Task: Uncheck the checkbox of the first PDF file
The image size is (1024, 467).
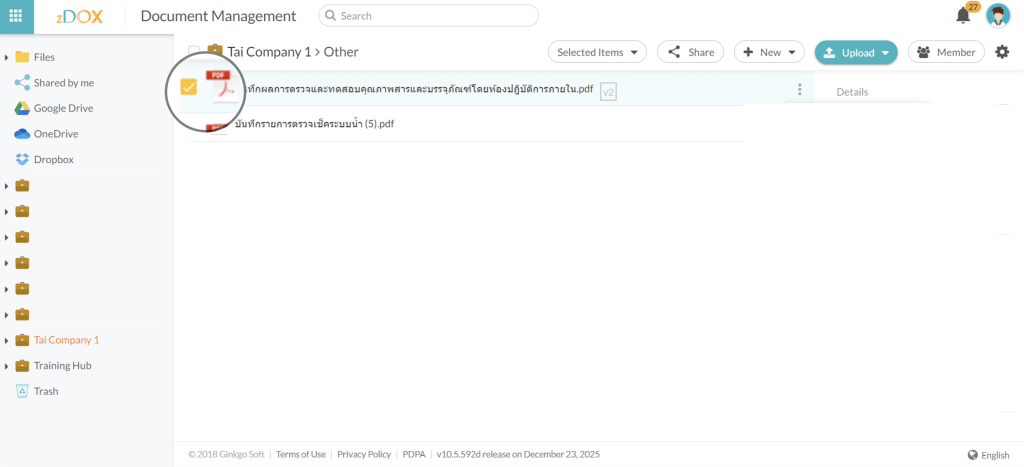Action: click(x=189, y=87)
